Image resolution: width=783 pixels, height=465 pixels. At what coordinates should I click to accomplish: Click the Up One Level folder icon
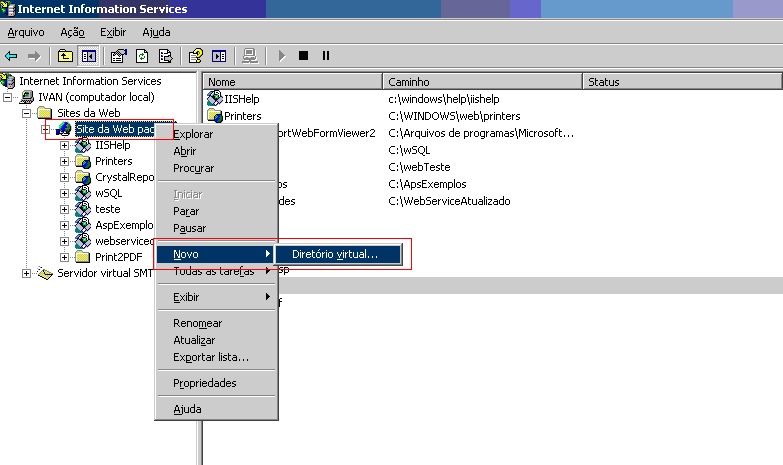[65, 56]
